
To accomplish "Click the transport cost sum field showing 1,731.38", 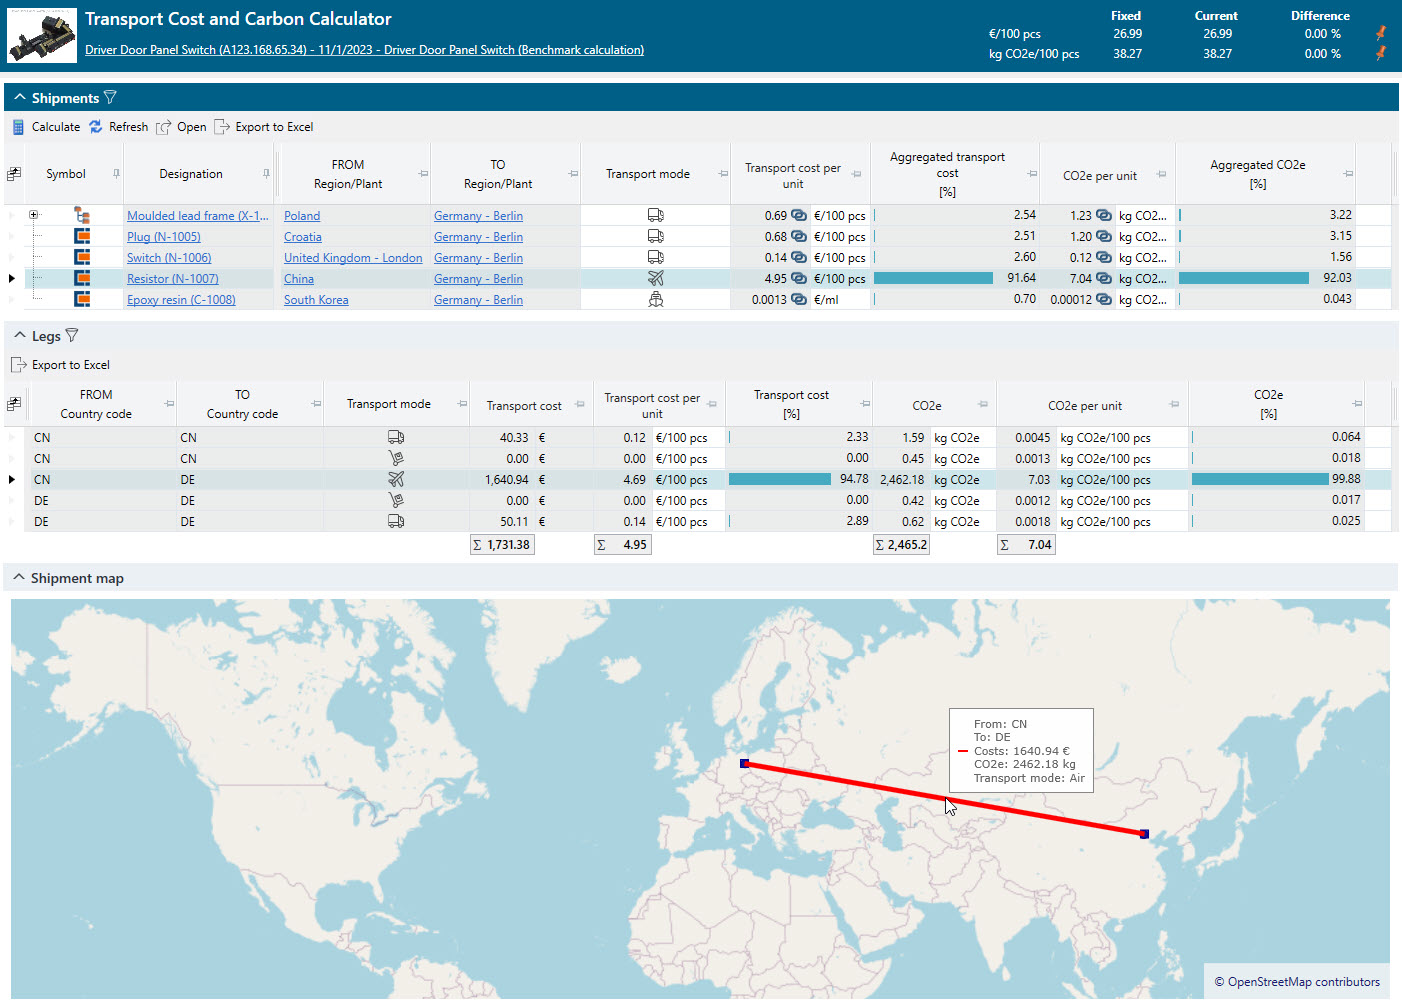I will [x=502, y=544].
